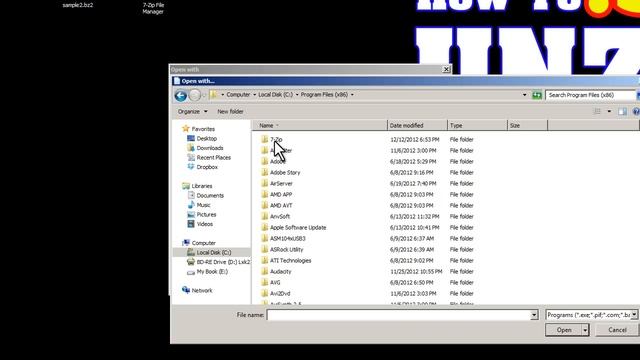640x360 pixels.
Task: Click the 11/25/2012 10:55 PM date for Audacity
Action: pyautogui.click(x=416, y=272)
